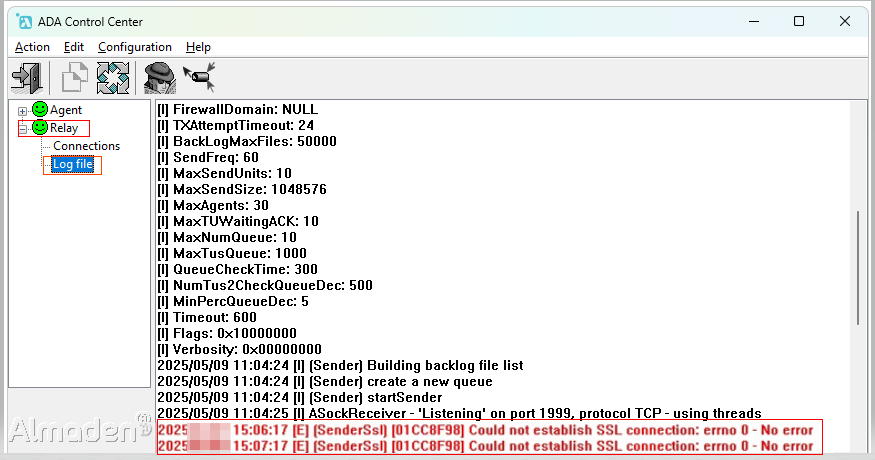Click the MinPercQueueDec: 5 log line
Image resolution: width=875 pixels, height=460 pixels.
233,301
